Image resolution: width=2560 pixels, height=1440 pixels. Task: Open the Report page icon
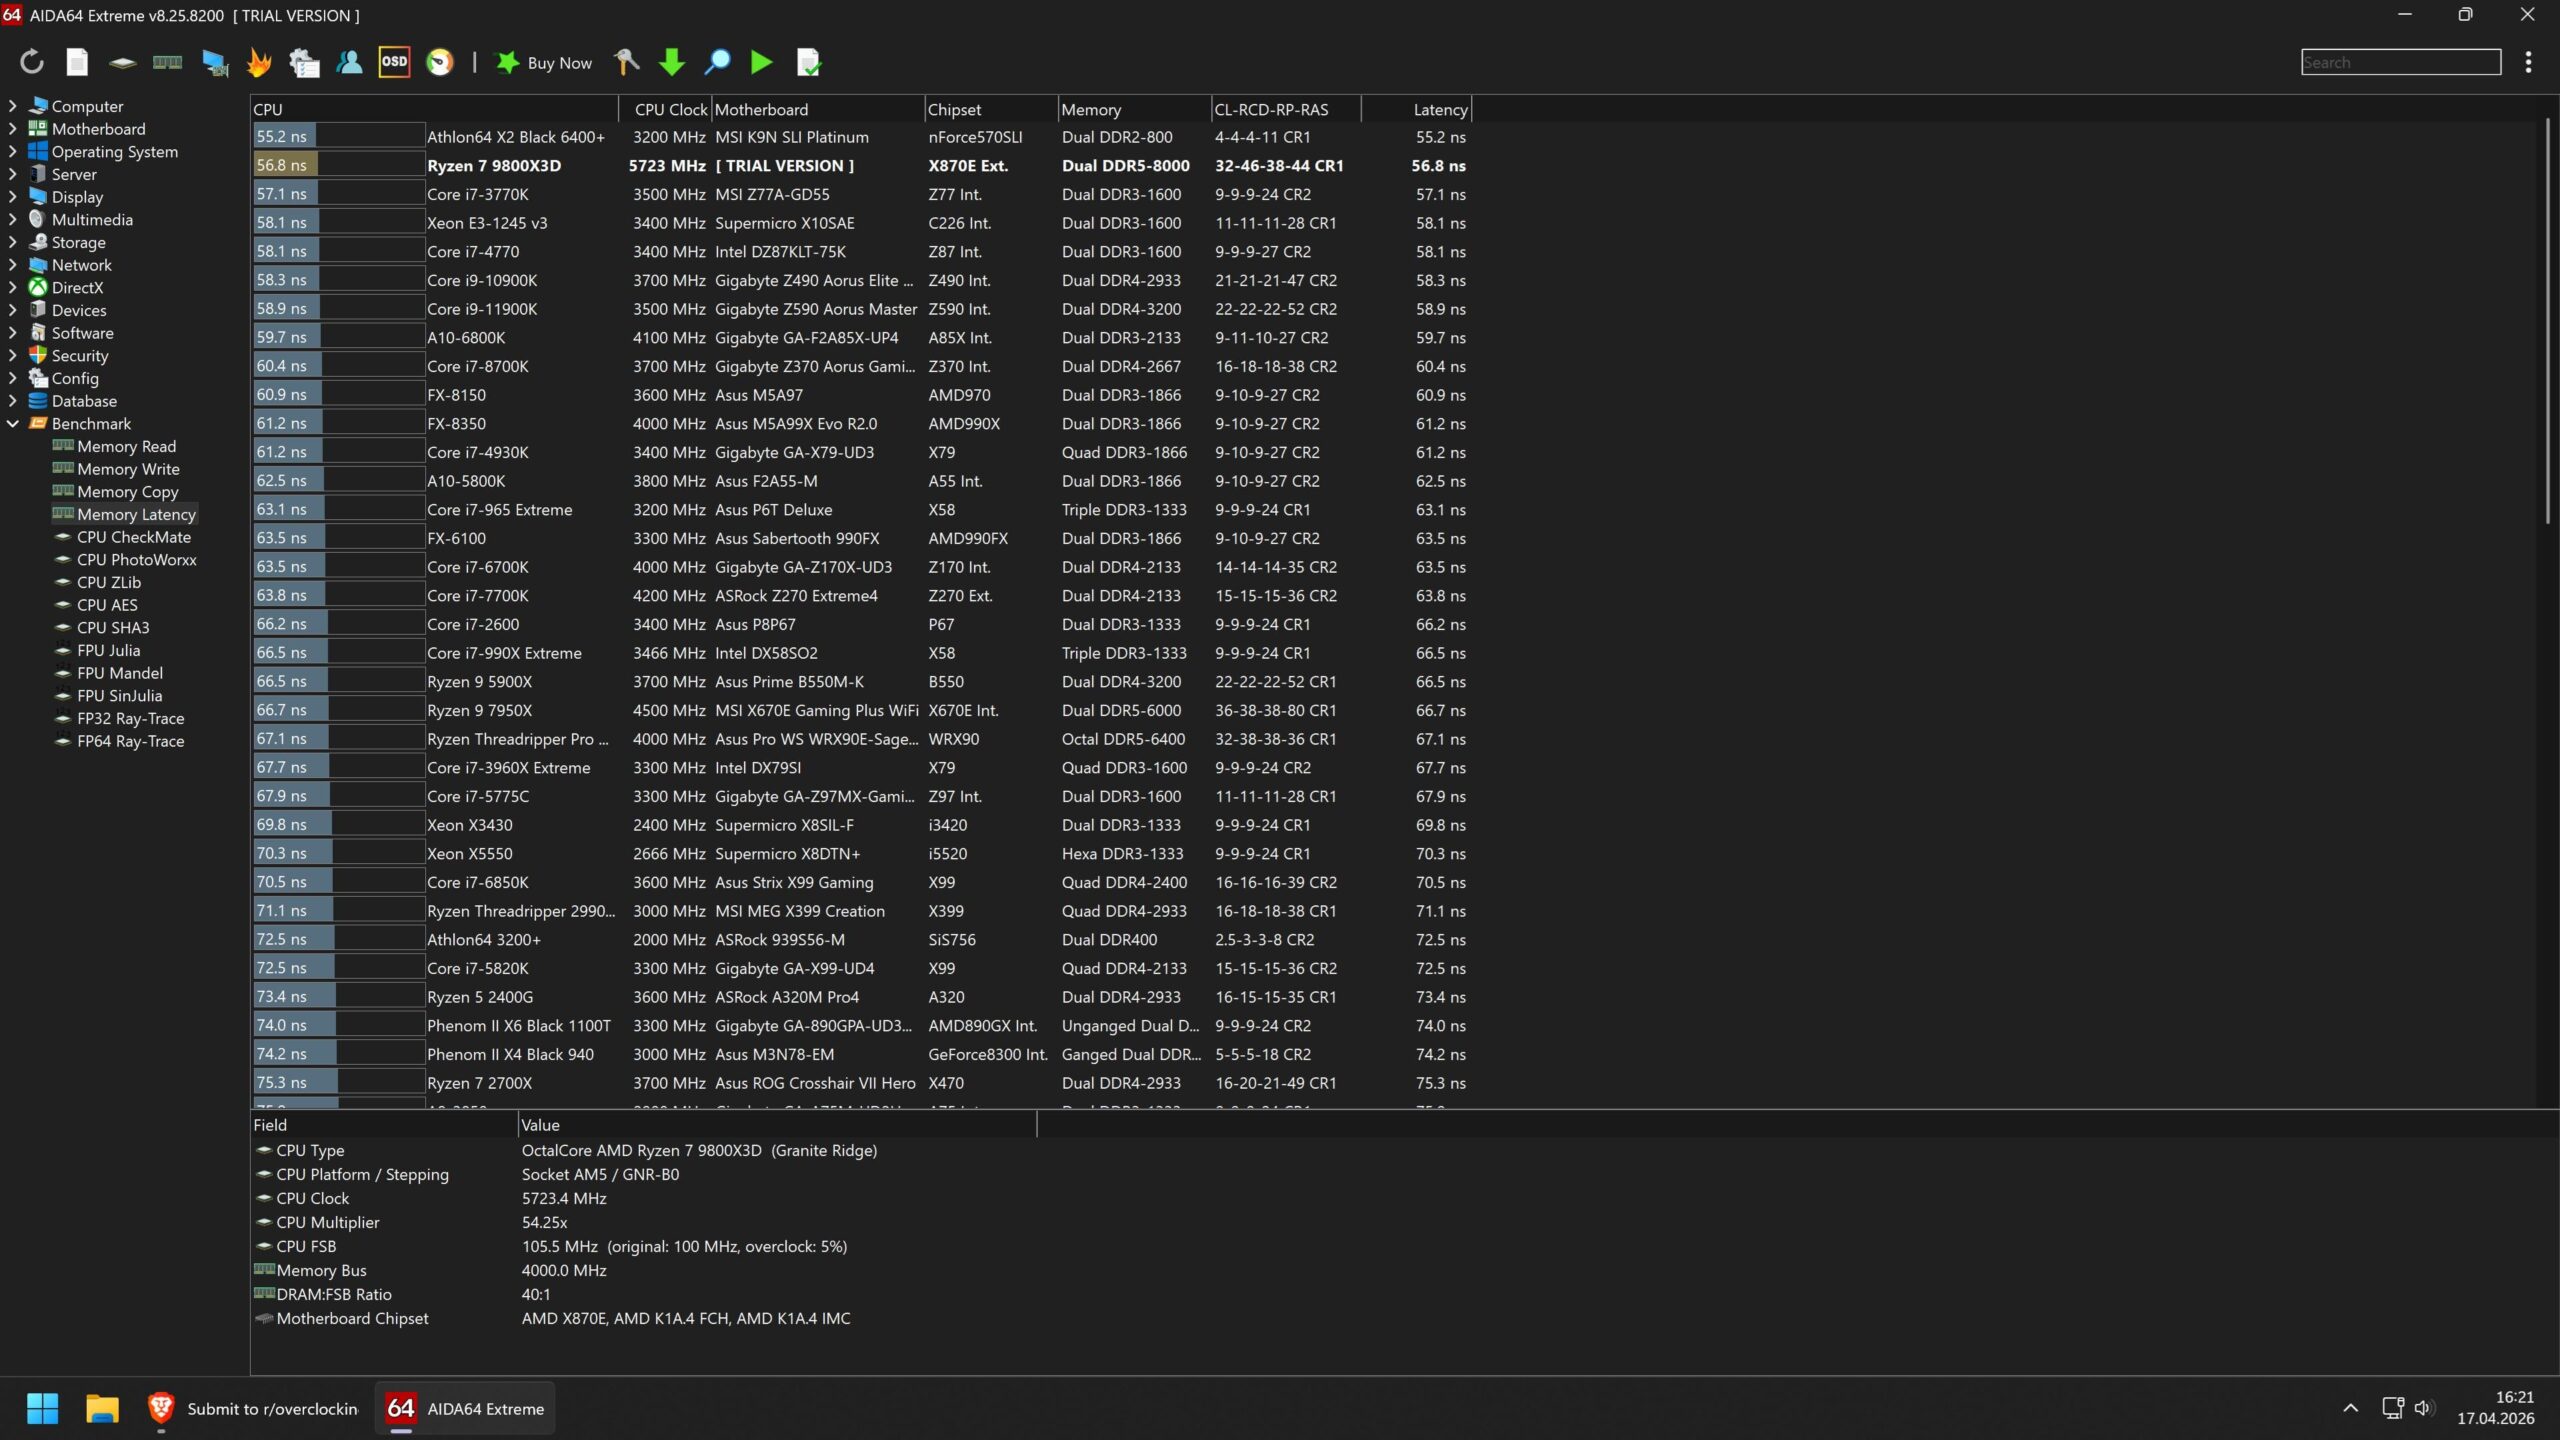(x=77, y=62)
